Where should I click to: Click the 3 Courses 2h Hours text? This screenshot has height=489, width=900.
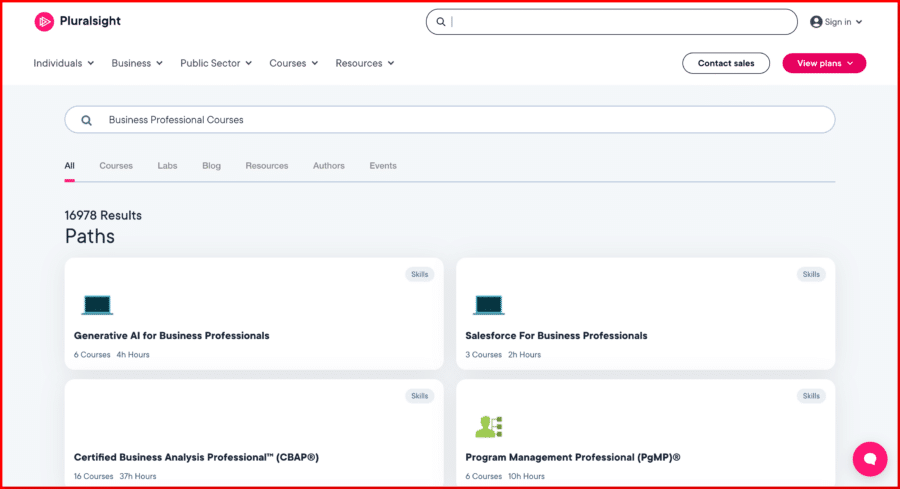tap(503, 355)
